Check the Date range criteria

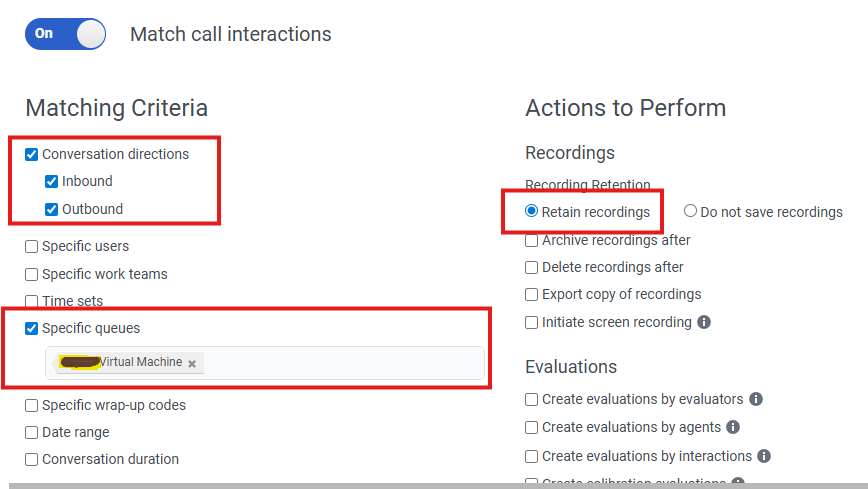(x=32, y=432)
